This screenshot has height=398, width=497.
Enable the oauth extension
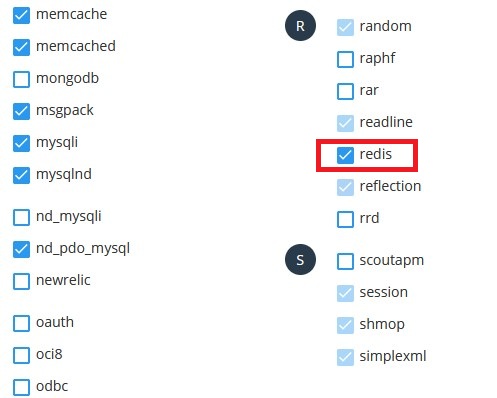(x=21, y=323)
